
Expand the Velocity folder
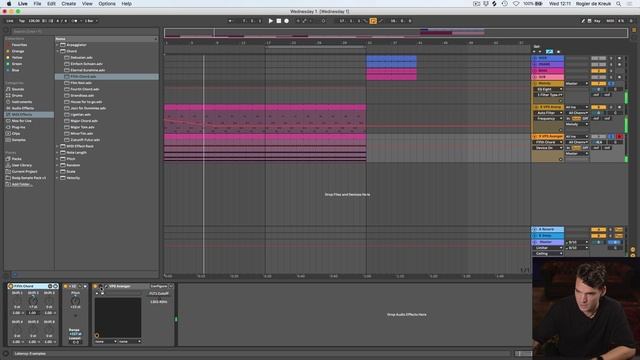pyautogui.click(x=58, y=178)
